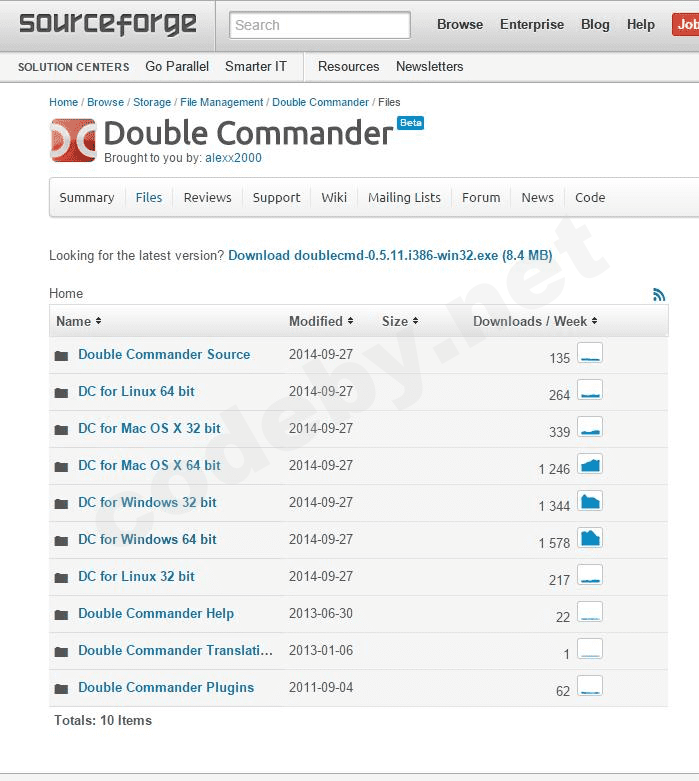Open author alexx2000 profile link

point(233,158)
